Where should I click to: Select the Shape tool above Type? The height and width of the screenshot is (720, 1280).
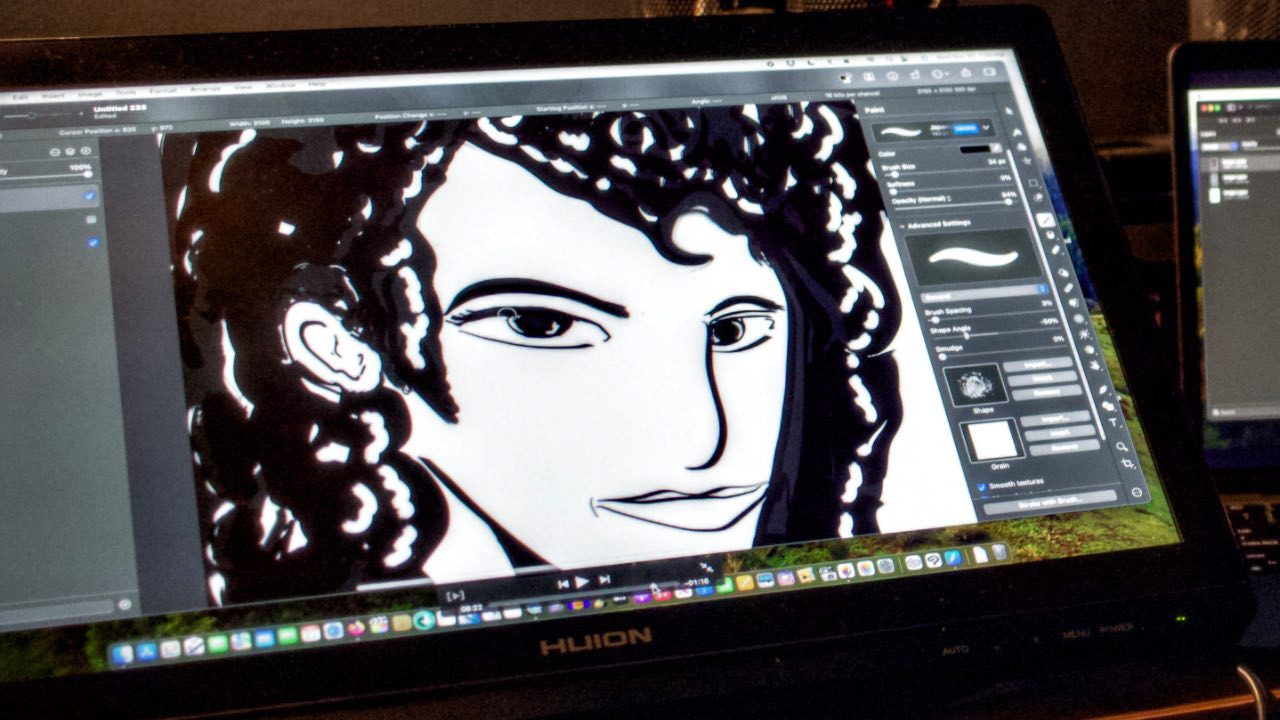1107,405
